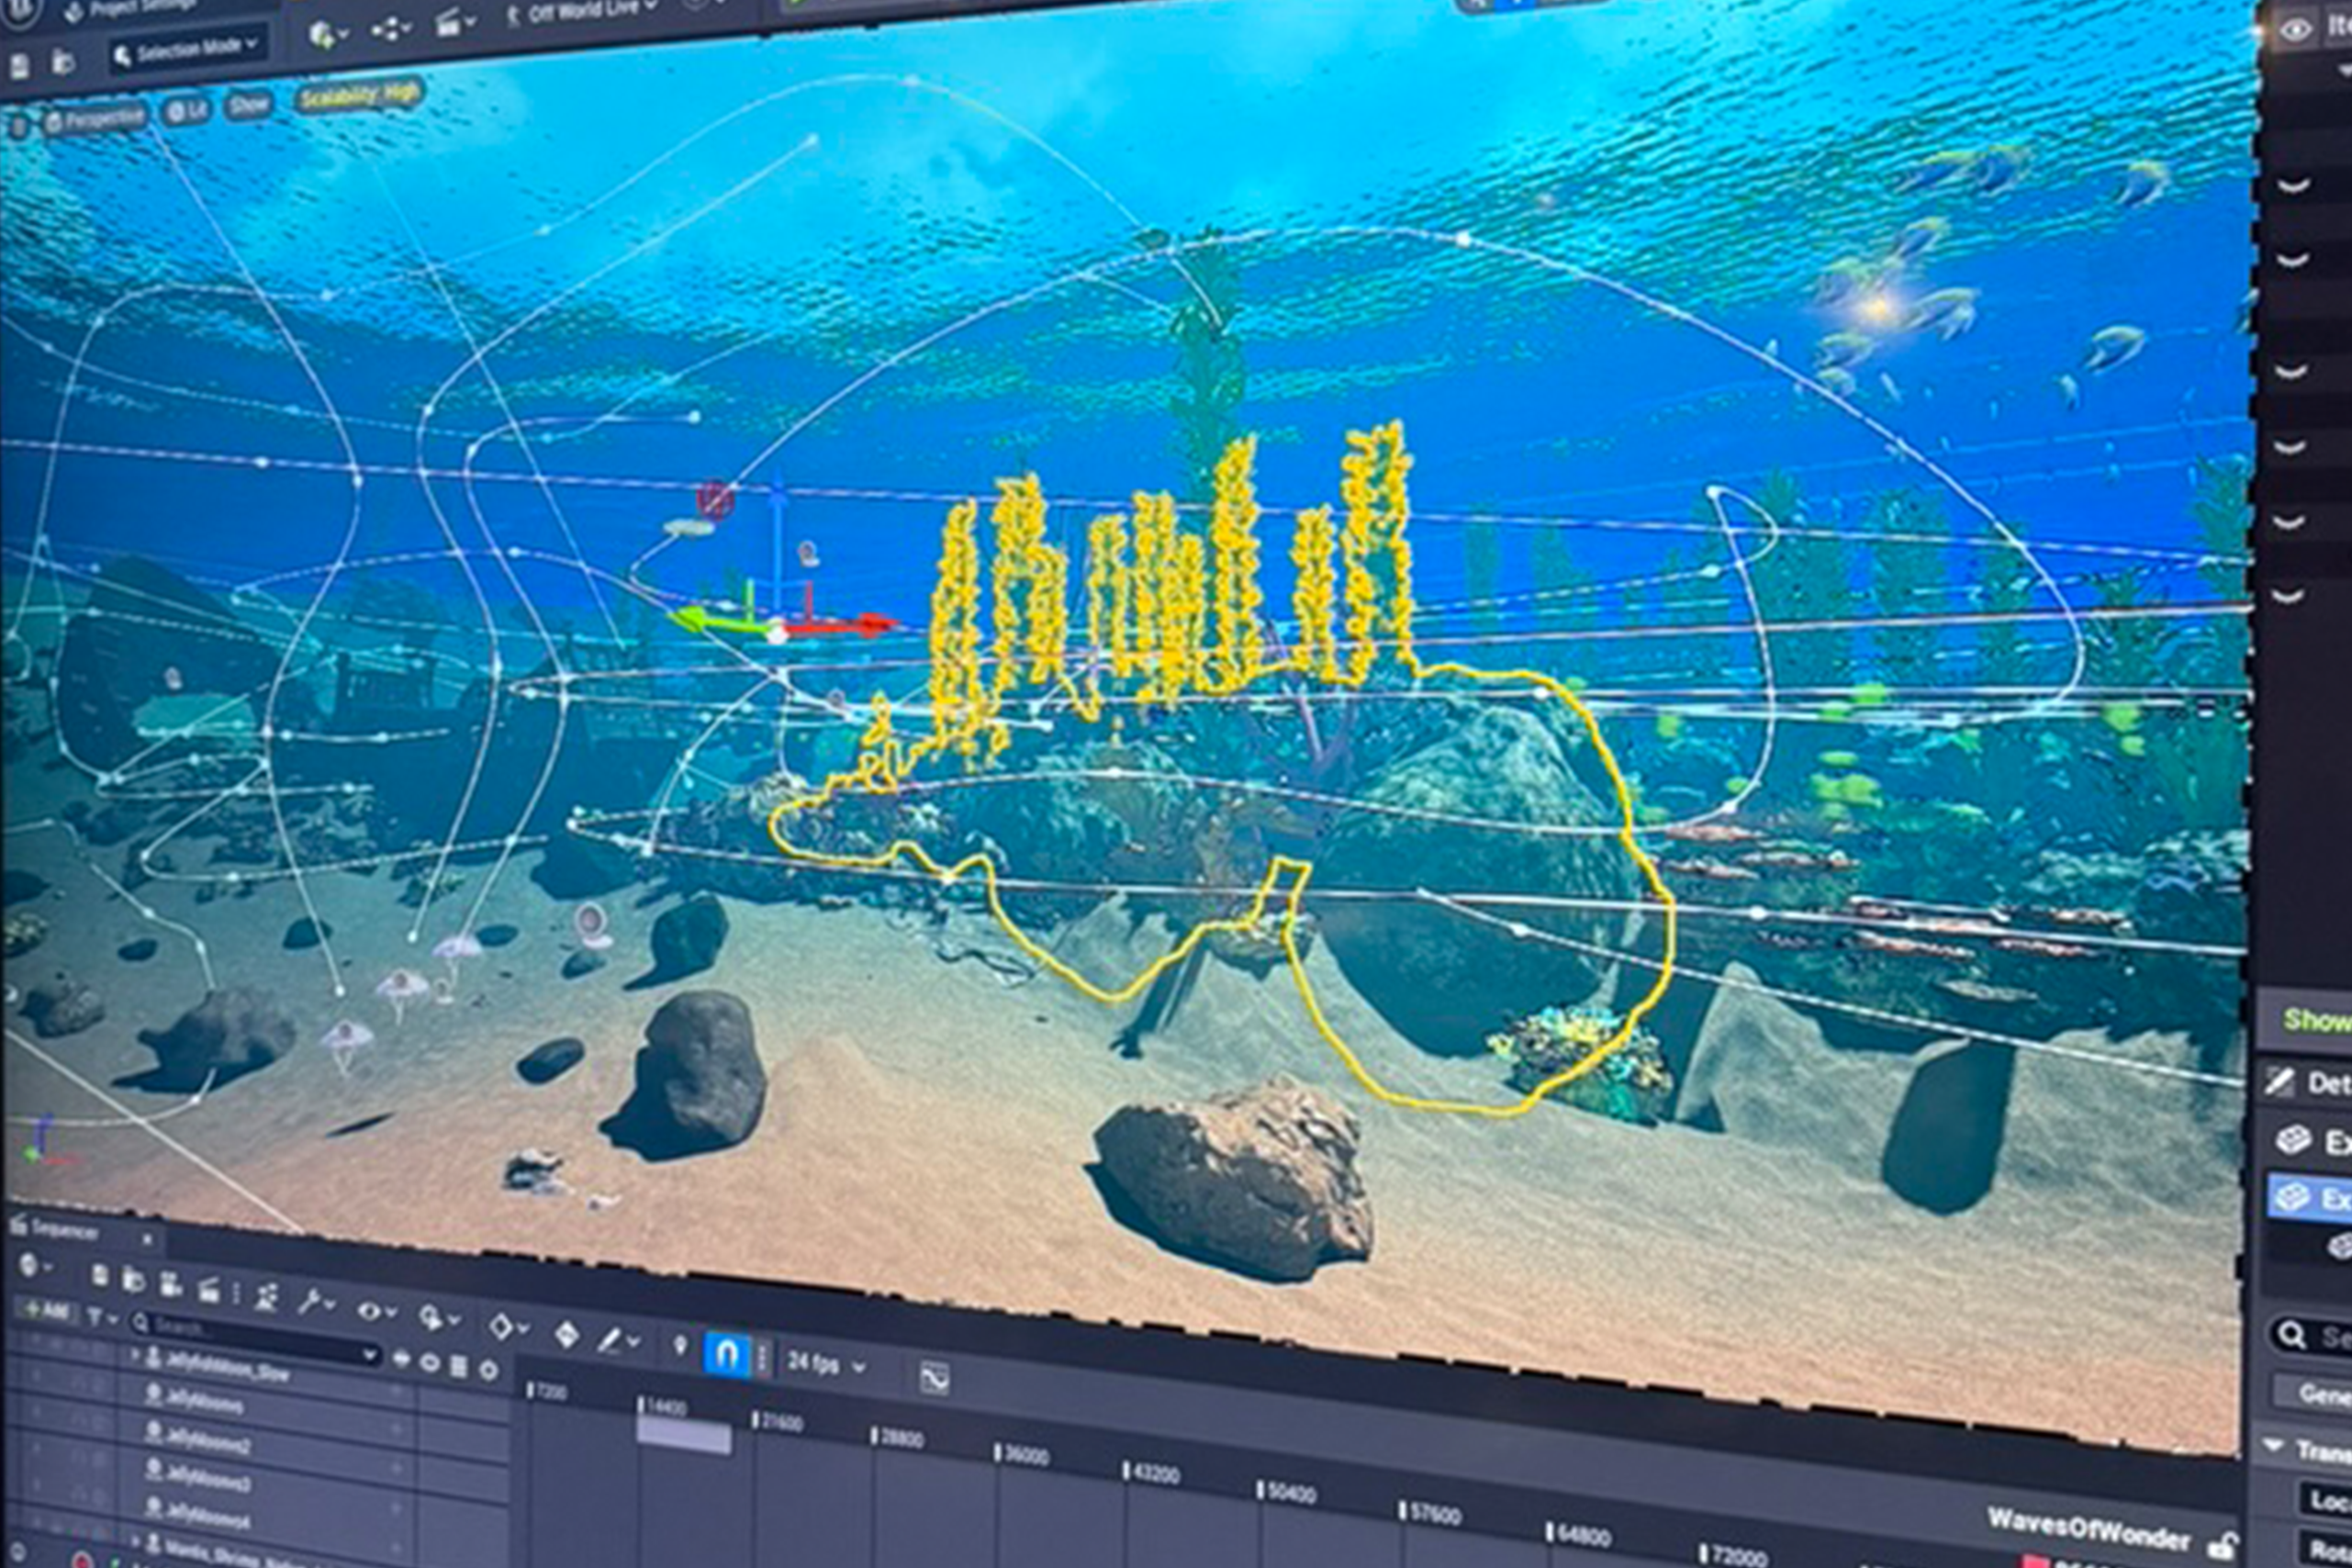Expand the Jellyblossom_Slow track
This screenshot has width=2352, height=1568.
pyautogui.click(x=137, y=1355)
